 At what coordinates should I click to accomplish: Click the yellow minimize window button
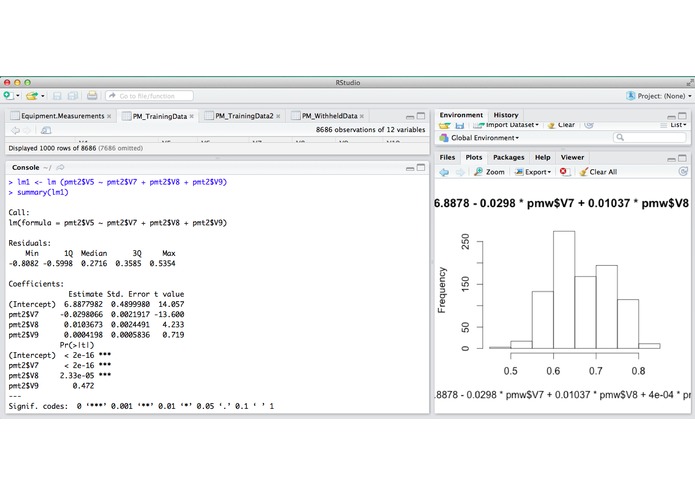17,82
